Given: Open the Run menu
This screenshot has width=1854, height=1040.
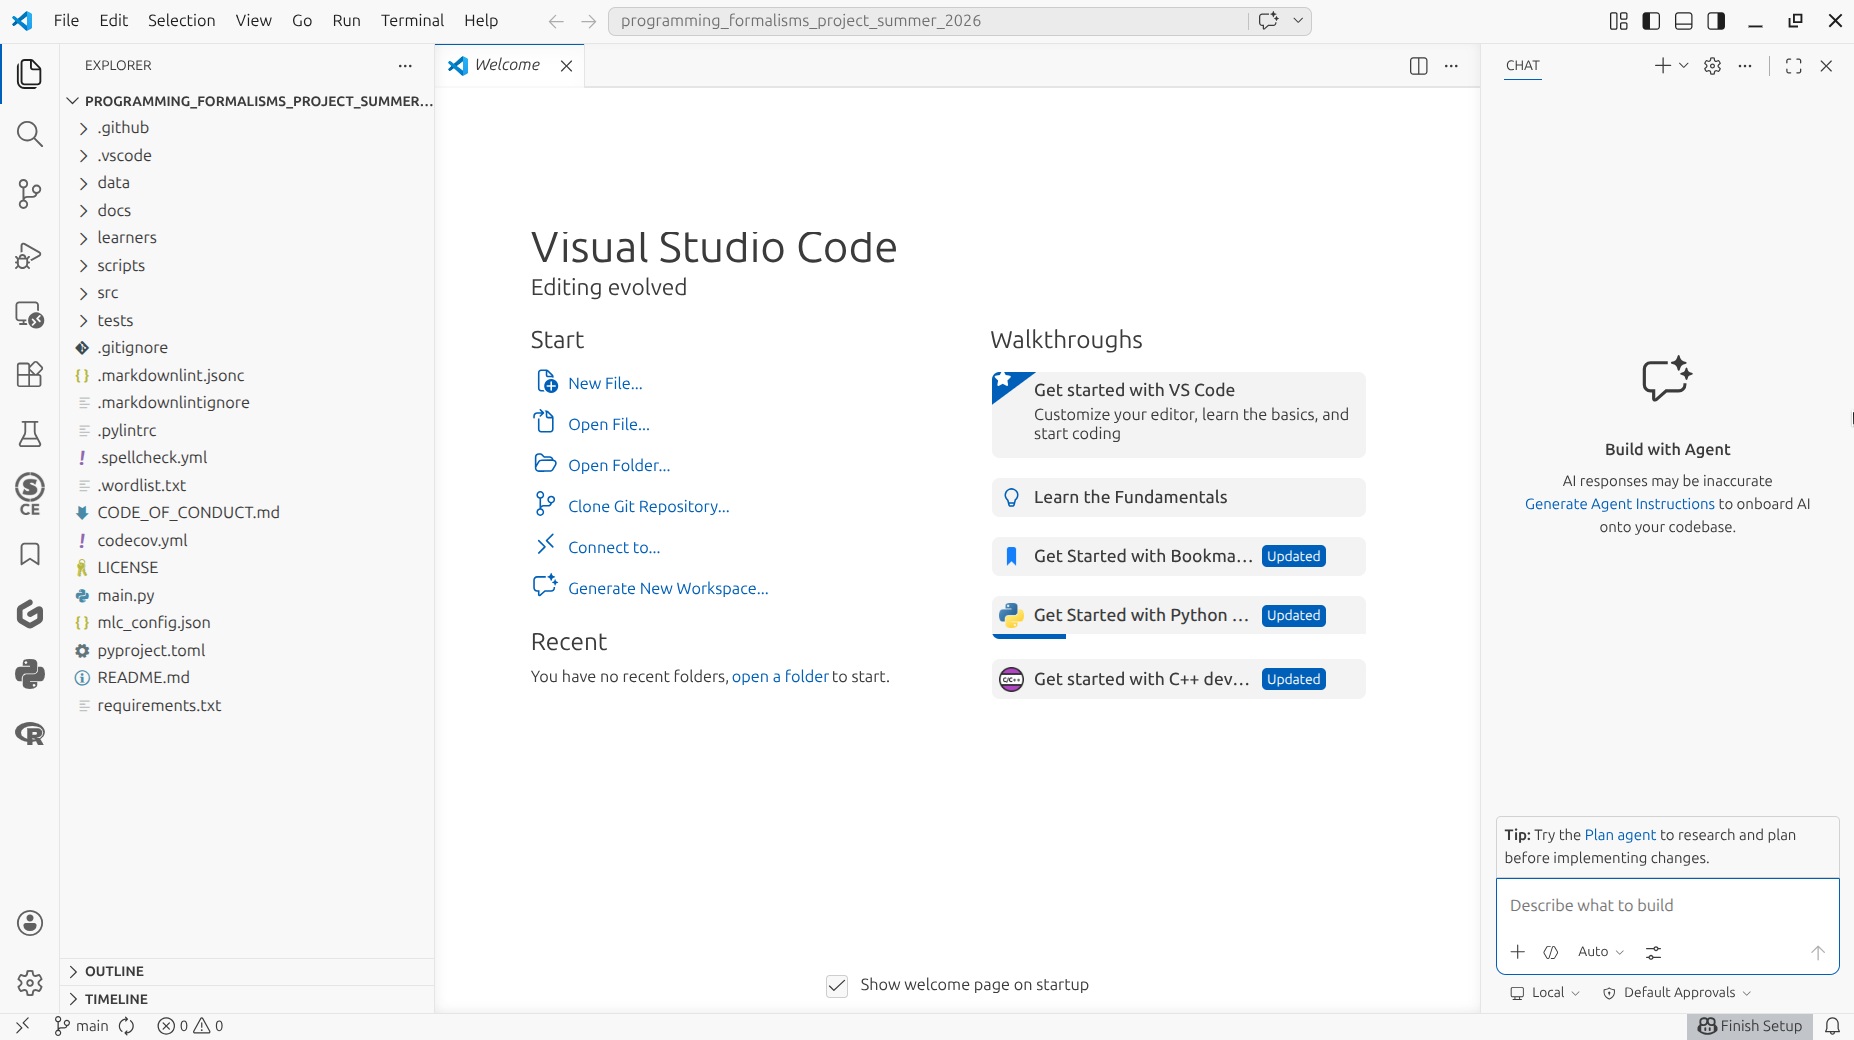Looking at the screenshot, I should (346, 21).
